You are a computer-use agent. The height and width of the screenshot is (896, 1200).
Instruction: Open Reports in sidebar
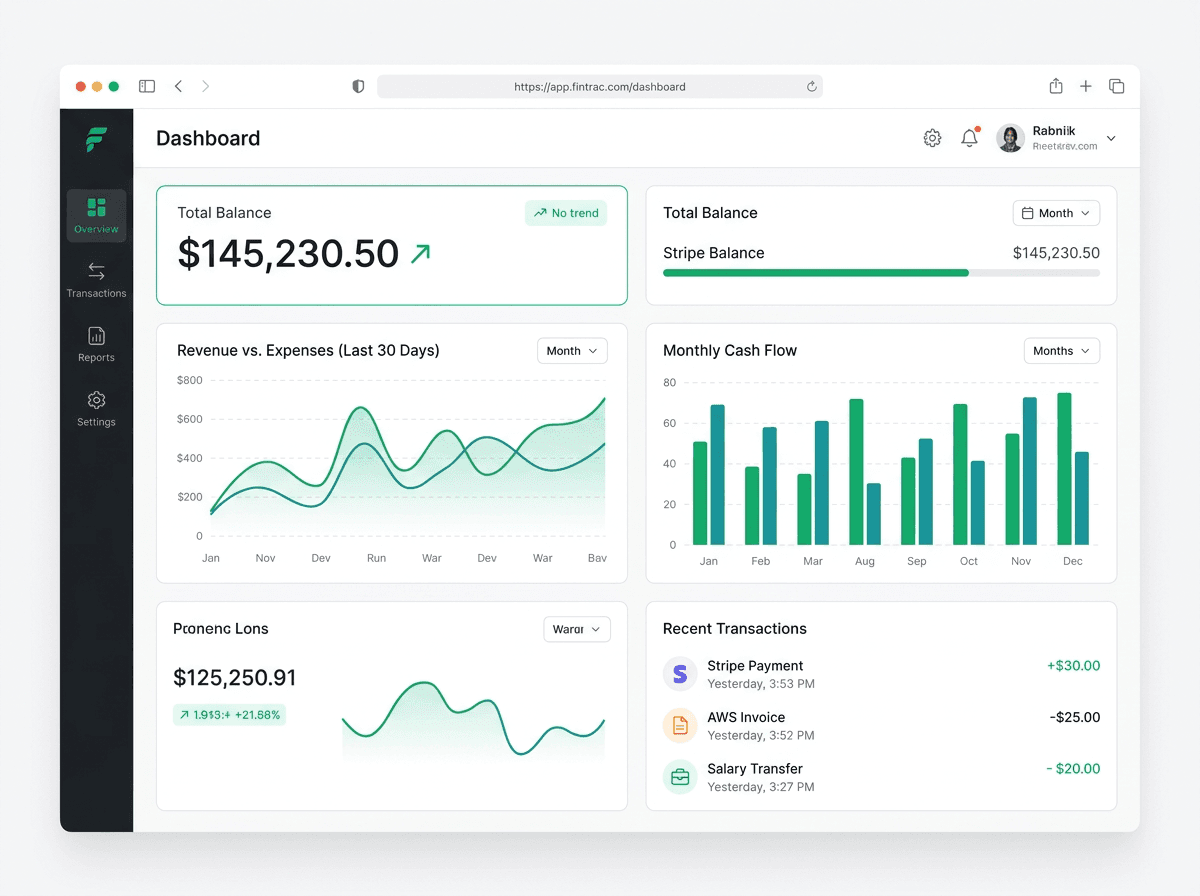pyautogui.click(x=96, y=344)
